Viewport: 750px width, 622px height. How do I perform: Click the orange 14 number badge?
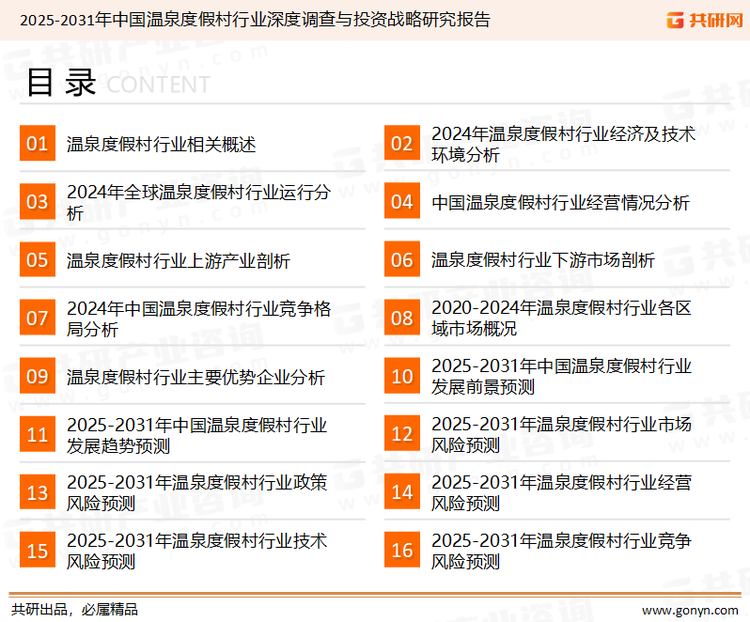click(x=402, y=492)
